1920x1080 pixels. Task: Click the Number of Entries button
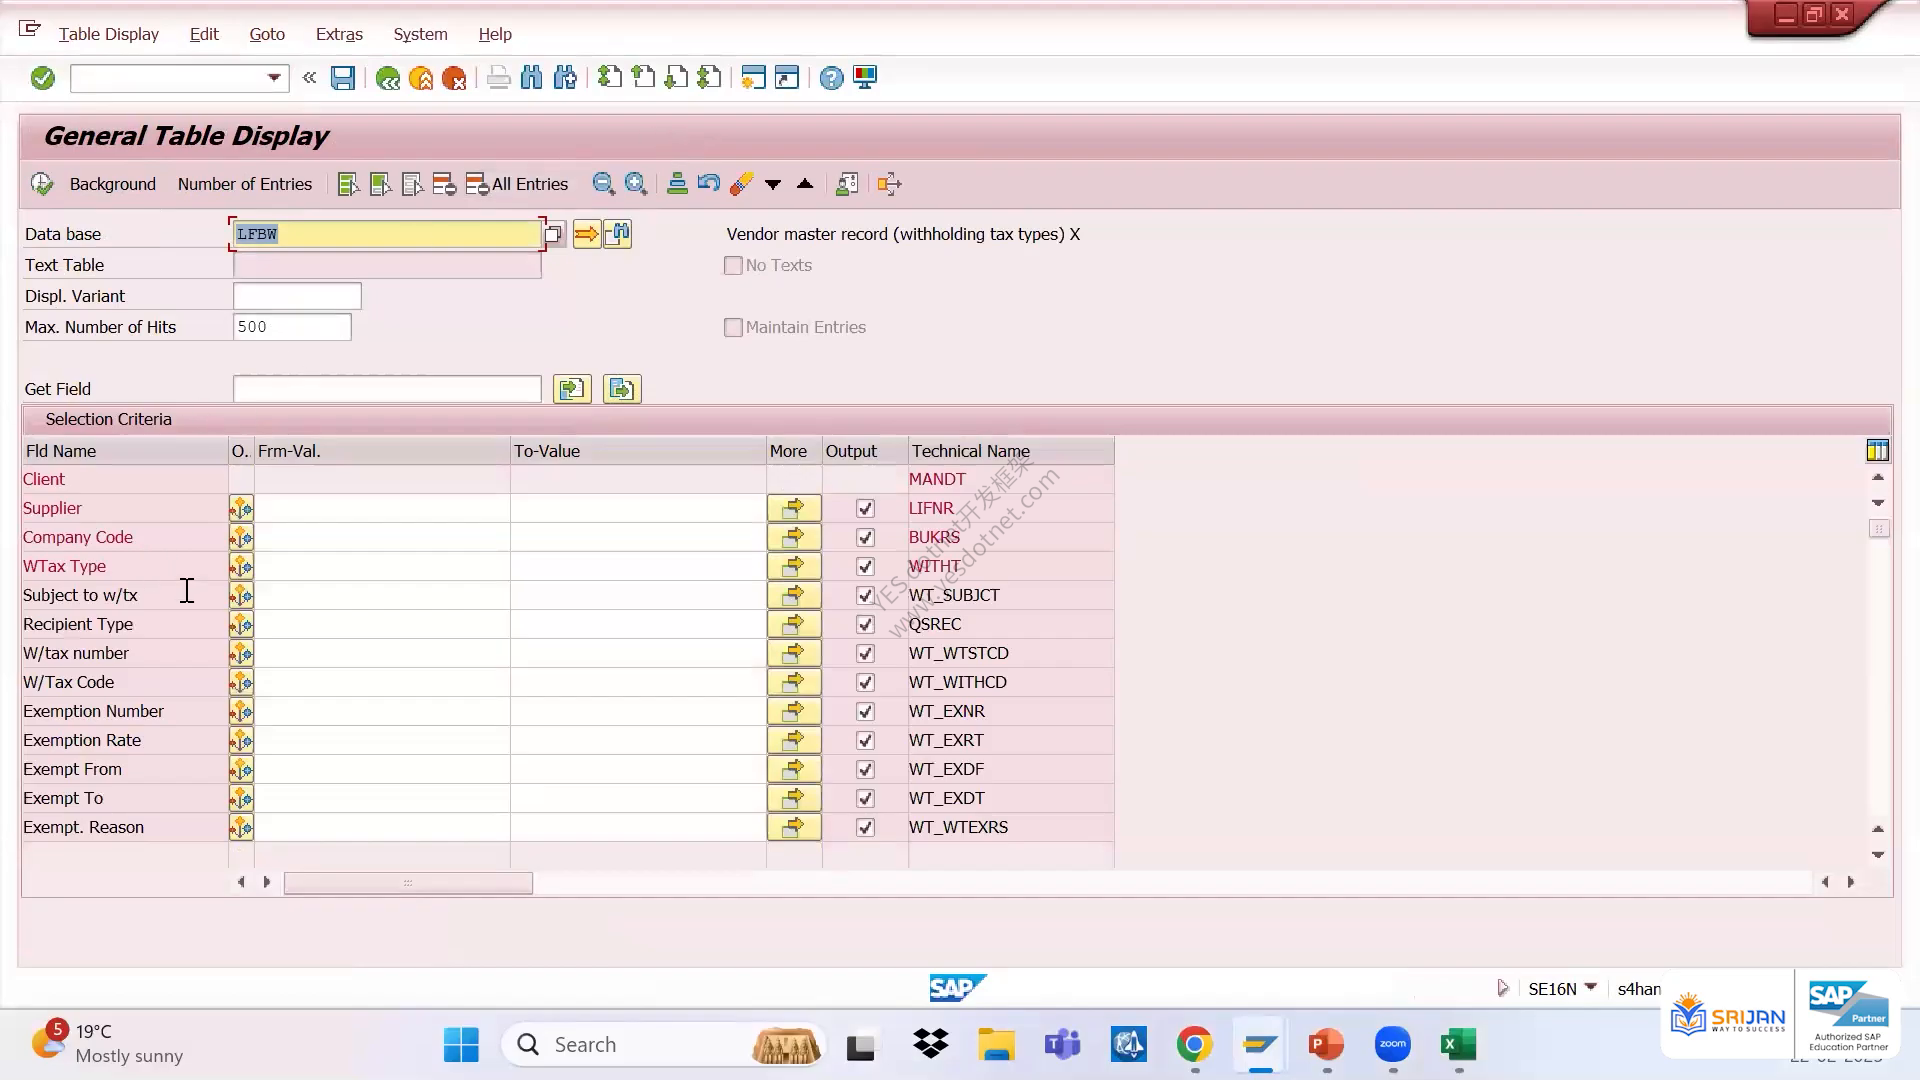(245, 184)
